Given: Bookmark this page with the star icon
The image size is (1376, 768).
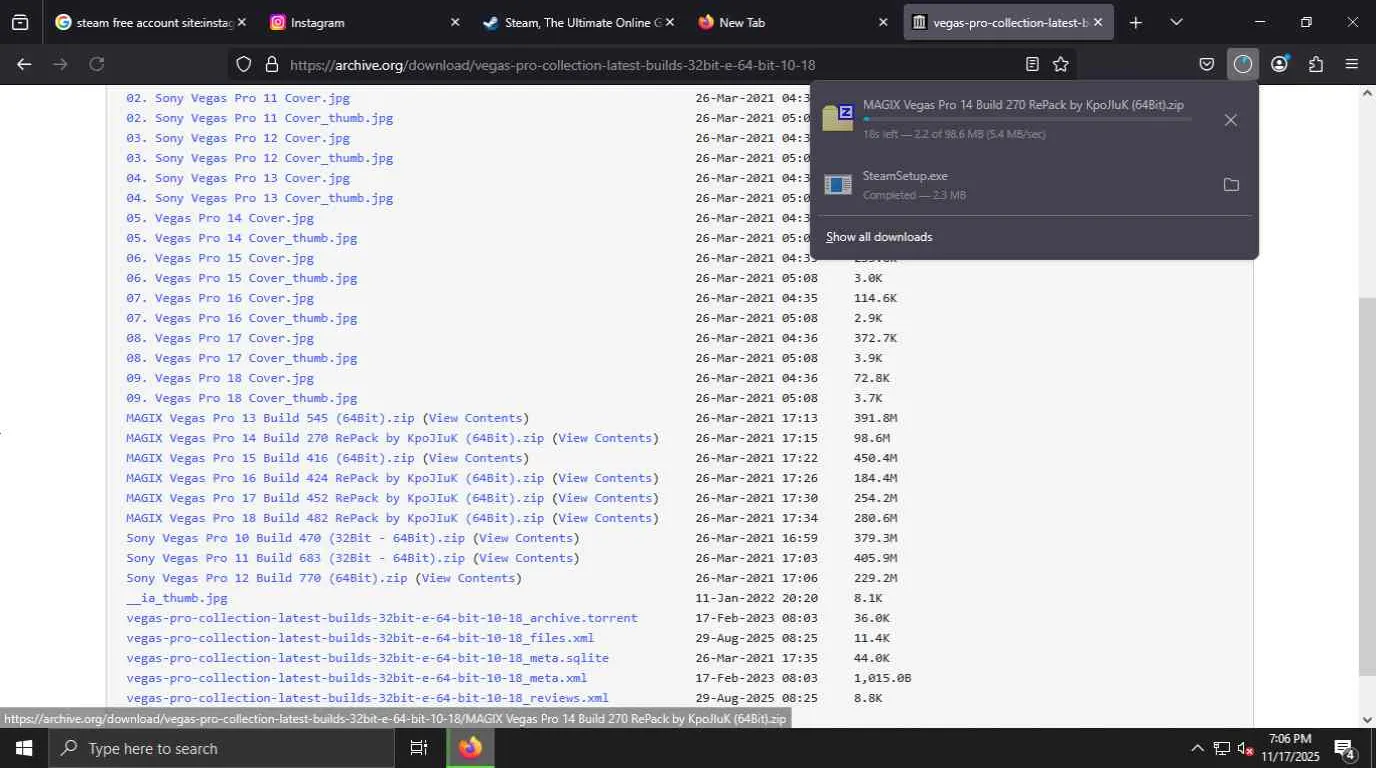Looking at the screenshot, I should tap(1061, 64).
